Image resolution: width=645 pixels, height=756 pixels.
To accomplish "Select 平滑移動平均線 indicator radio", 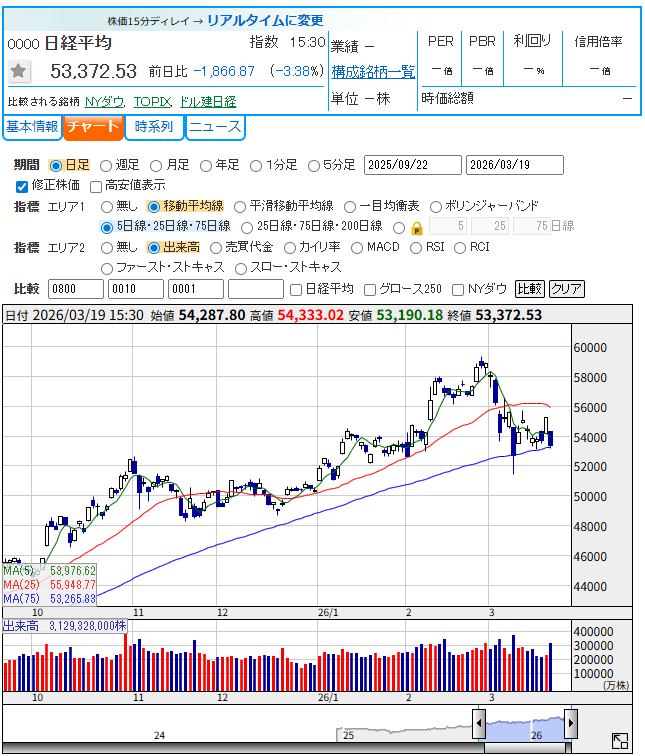I will 240,207.
